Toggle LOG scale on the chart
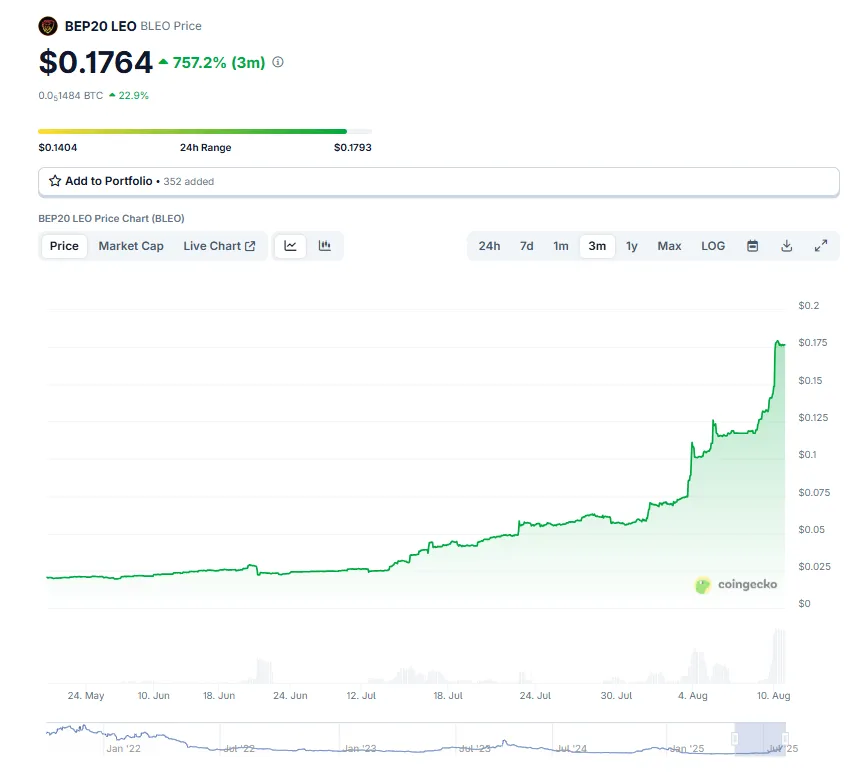The height and width of the screenshot is (773, 852). coord(713,246)
